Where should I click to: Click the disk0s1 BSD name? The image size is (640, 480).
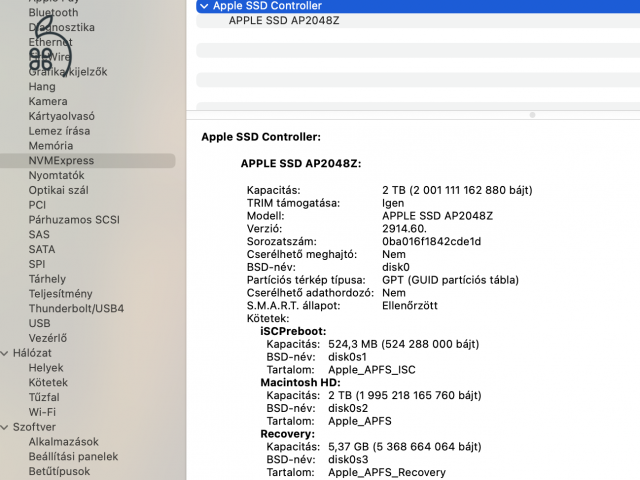pos(347,357)
